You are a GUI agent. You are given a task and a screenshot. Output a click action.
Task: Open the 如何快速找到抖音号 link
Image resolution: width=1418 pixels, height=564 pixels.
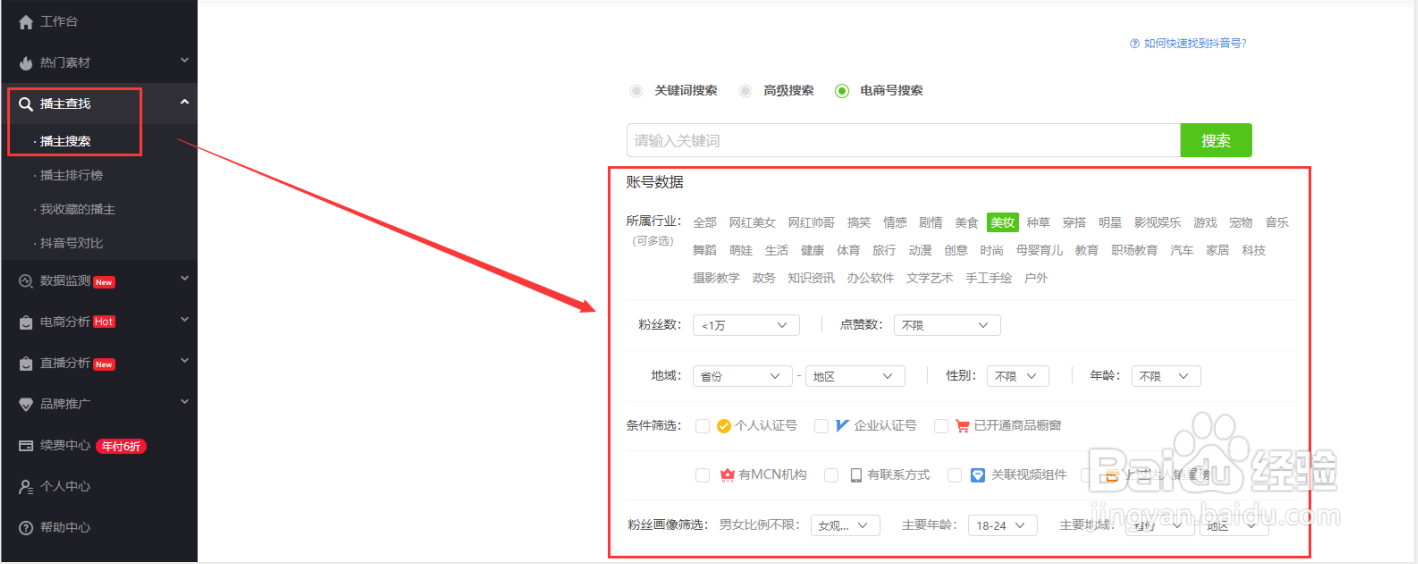tap(1195, 43)
